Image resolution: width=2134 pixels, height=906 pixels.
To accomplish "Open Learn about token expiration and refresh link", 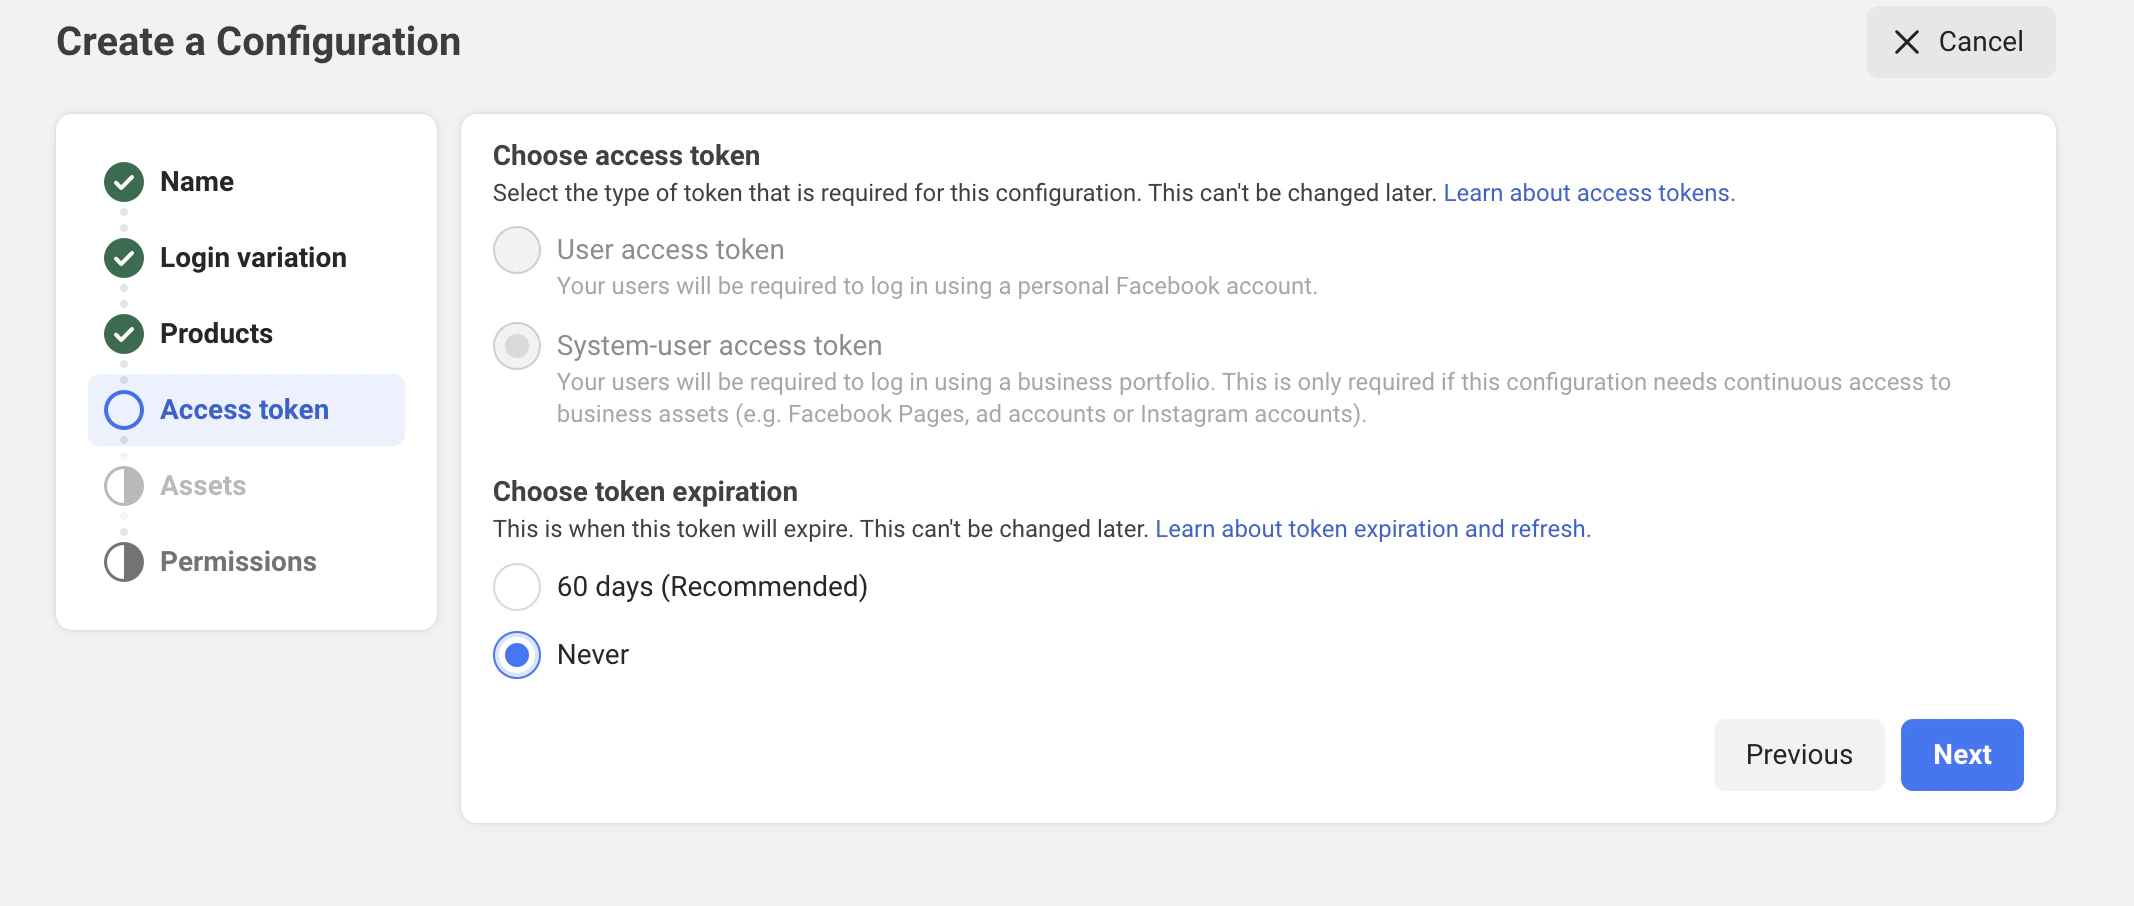I will point(1373,529).
